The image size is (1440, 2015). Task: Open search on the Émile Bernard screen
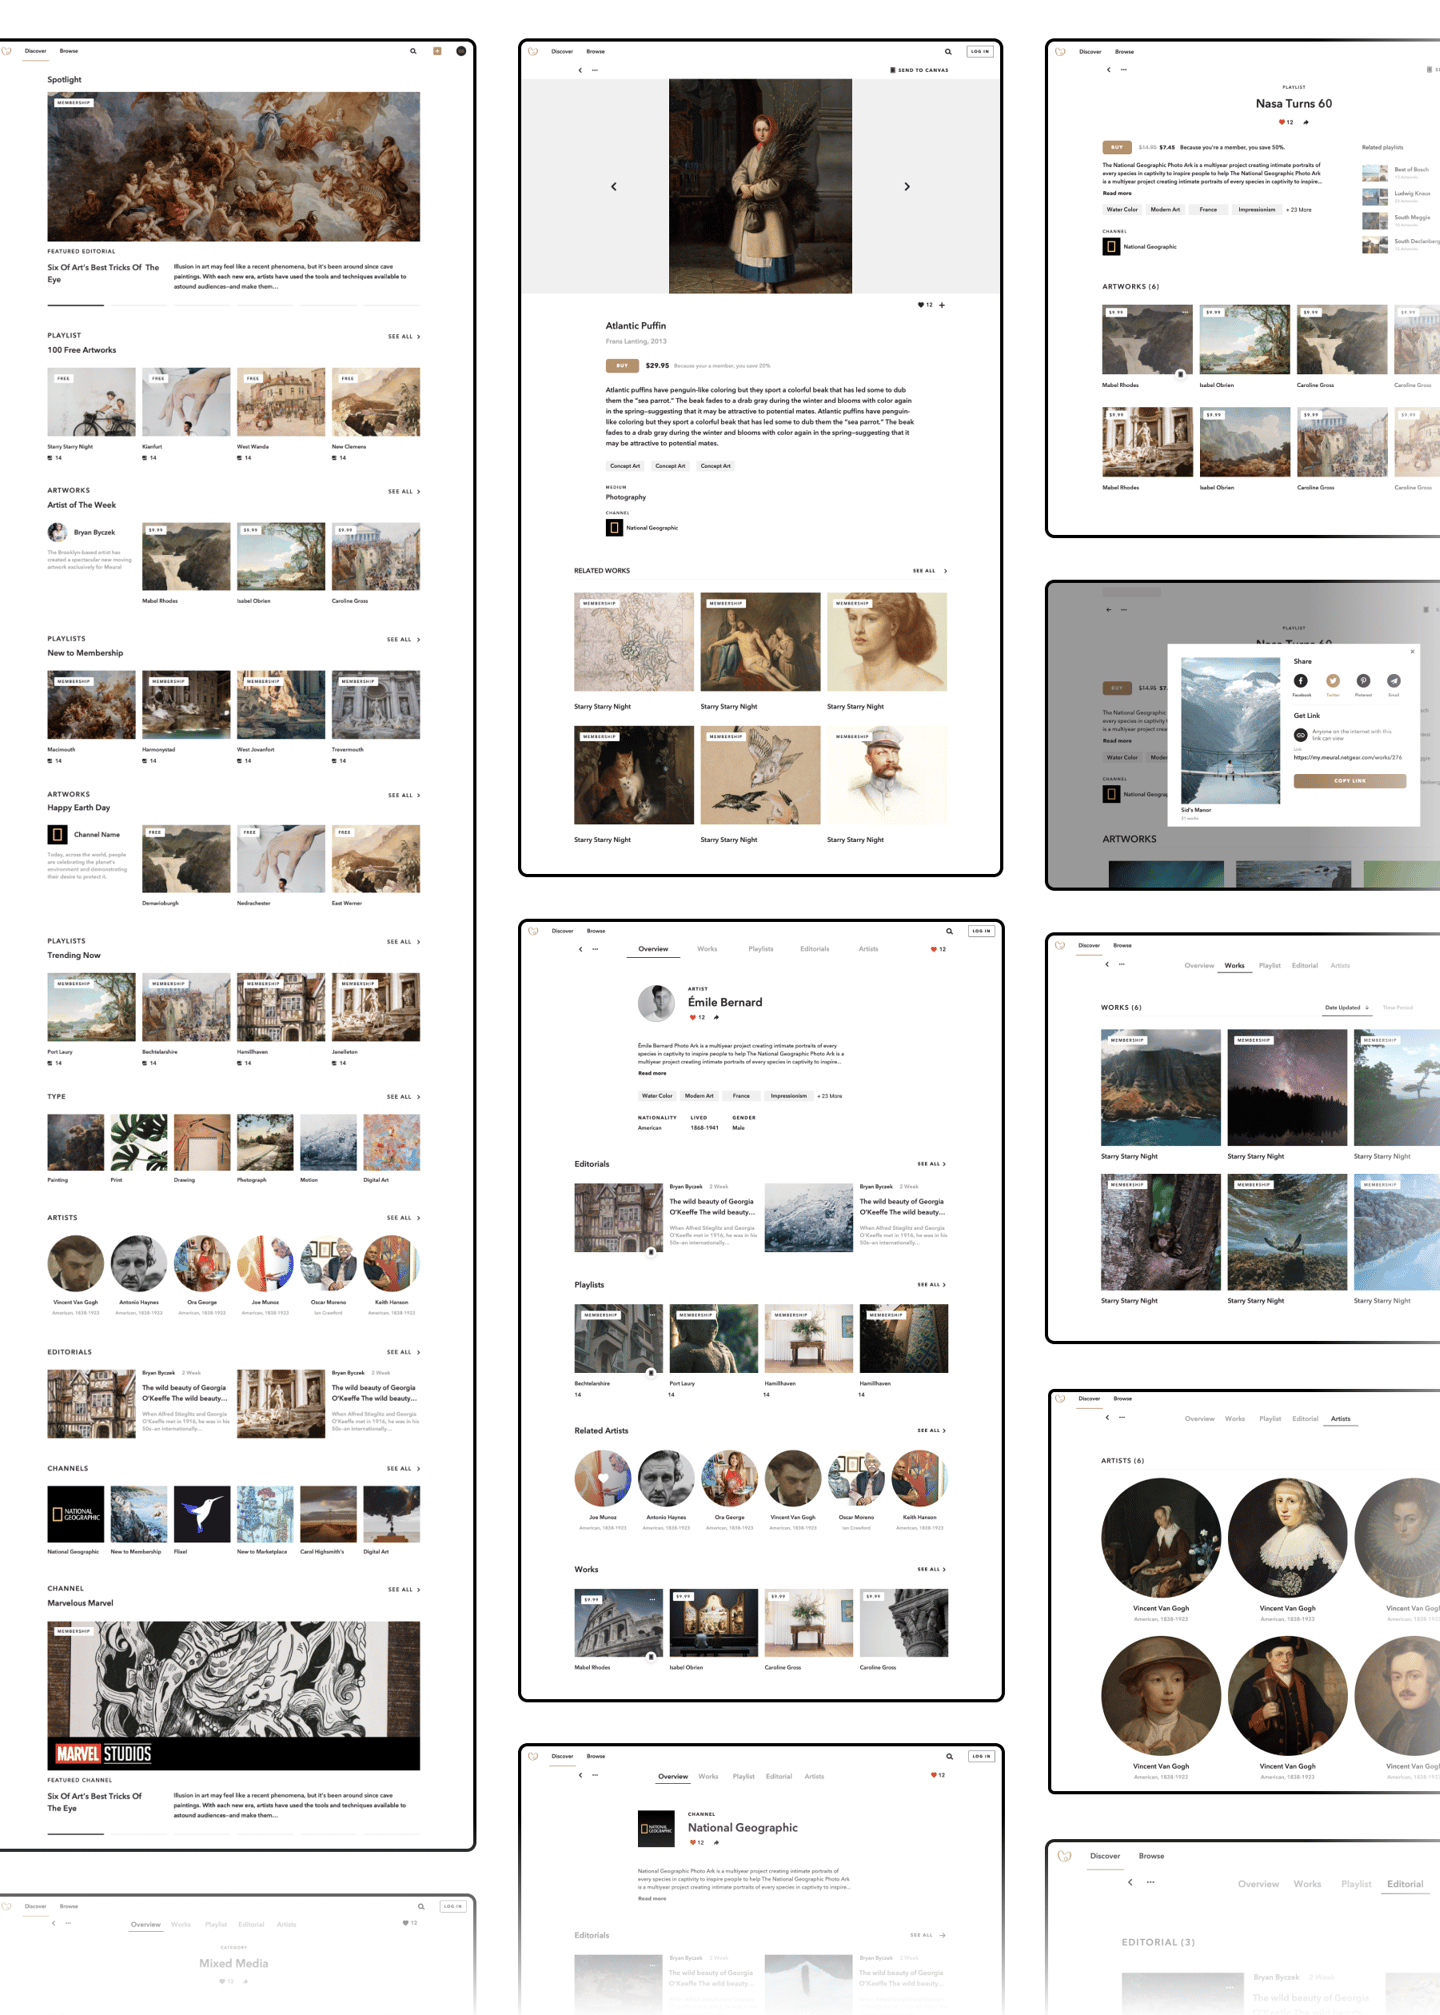(949, 931)
